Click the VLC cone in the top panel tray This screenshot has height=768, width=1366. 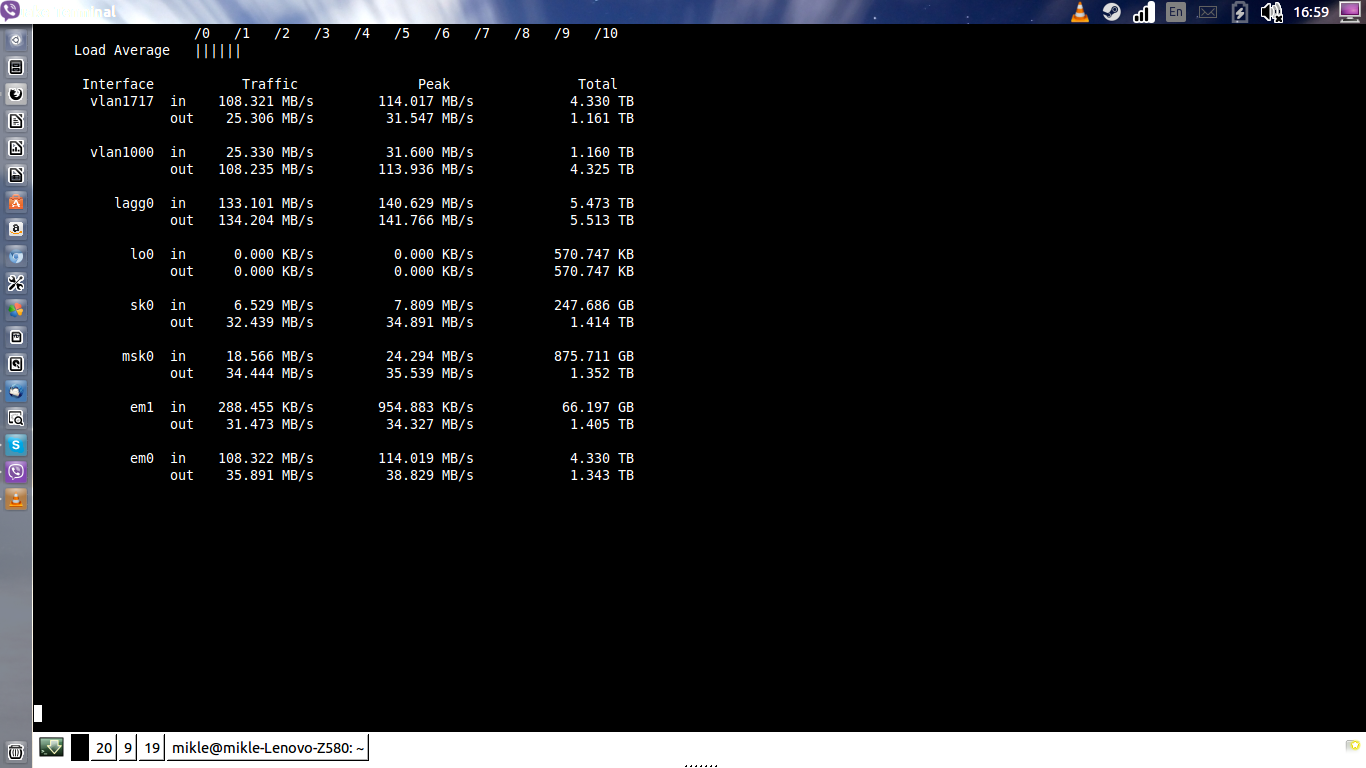pyautogui.click(x=1080, y=12)
